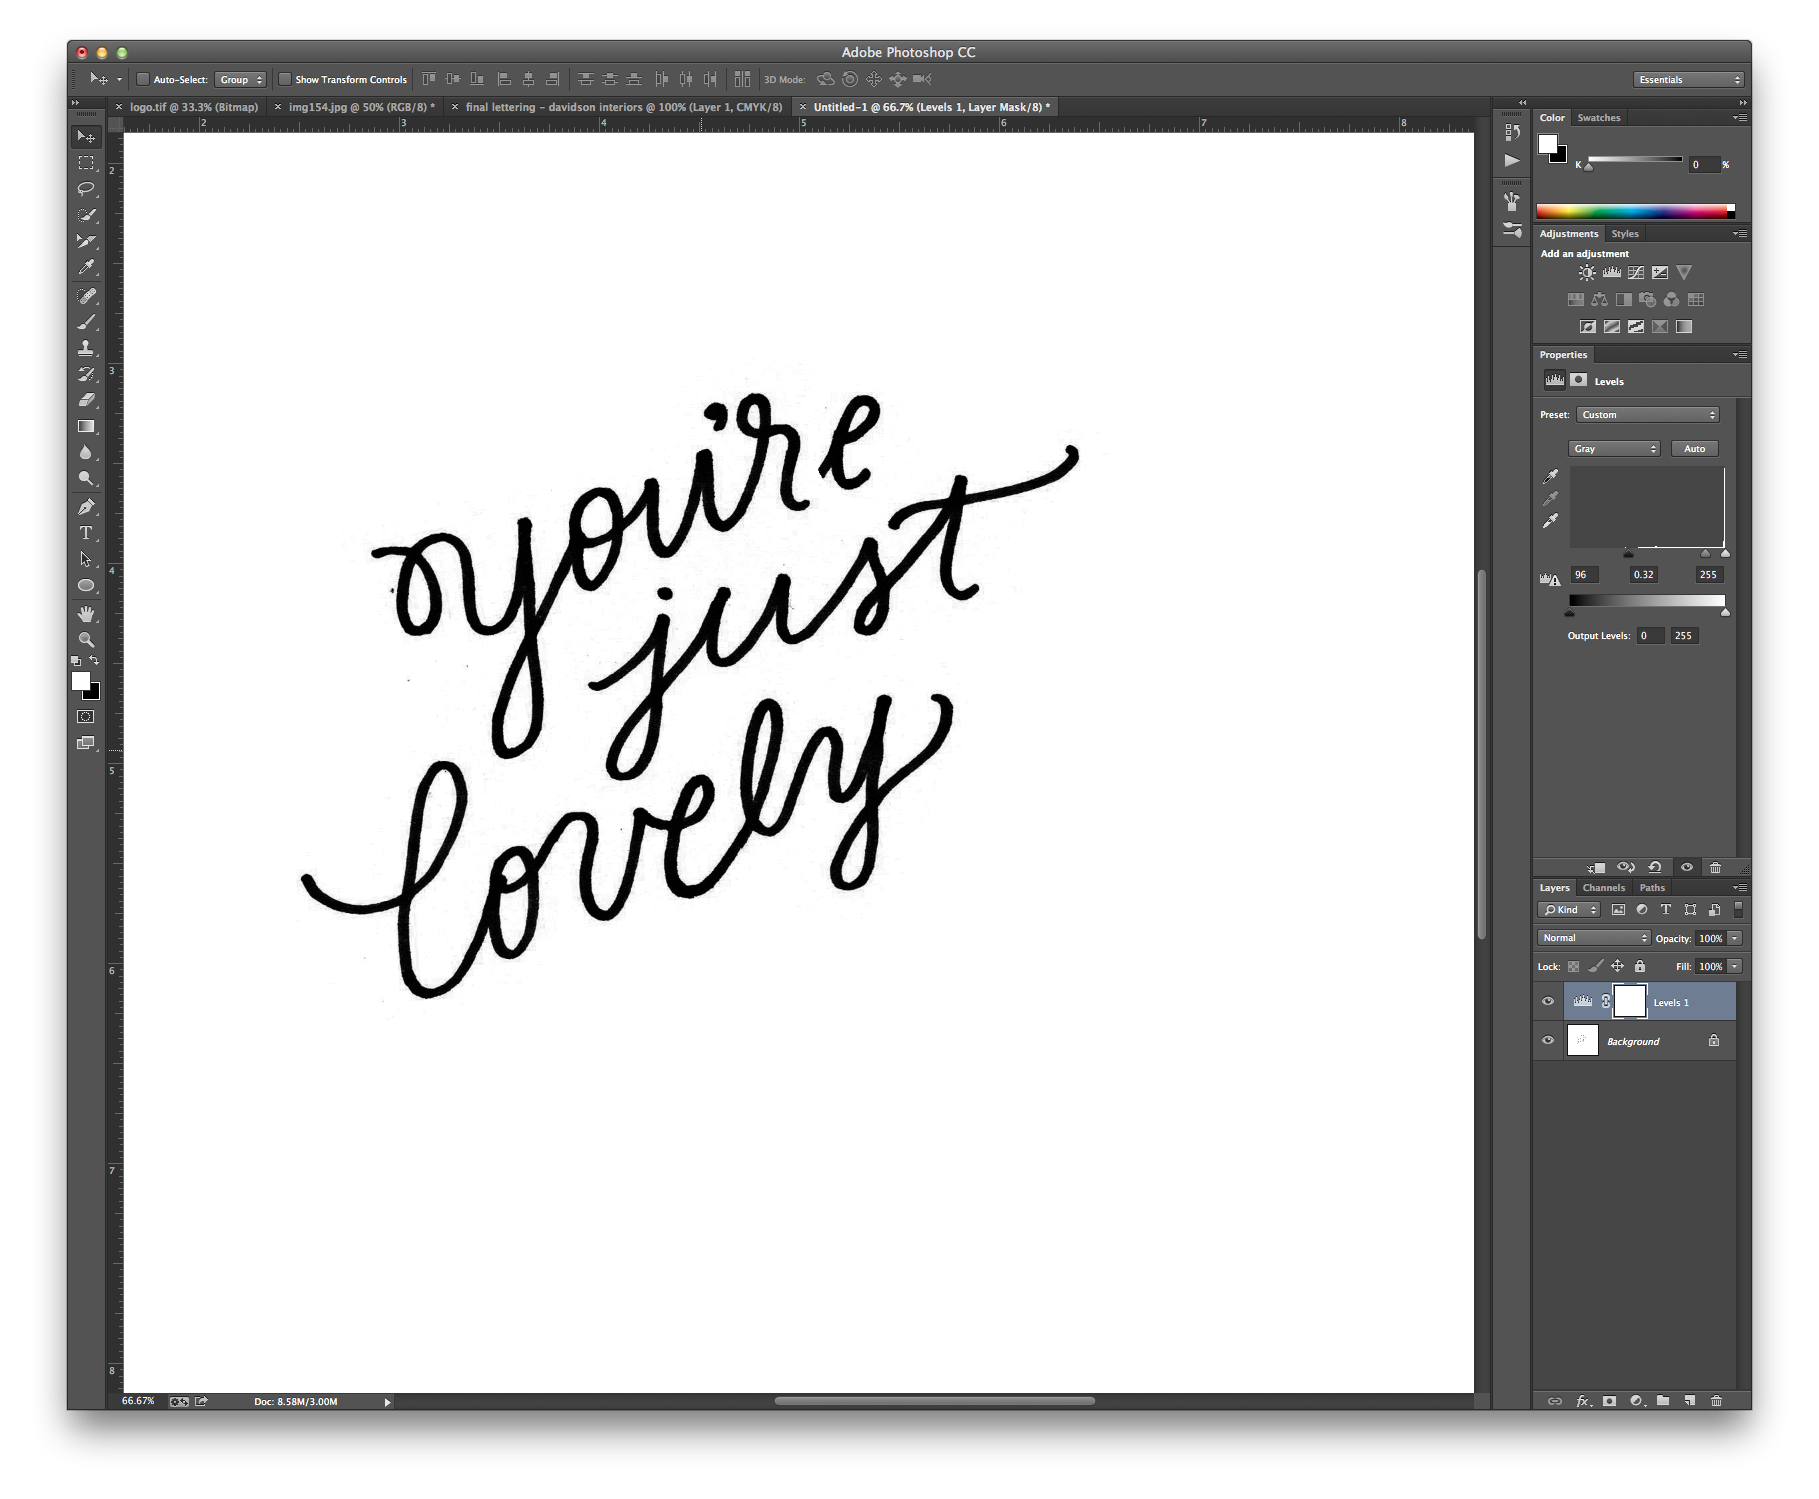Activate the Horizontal Type tool
This screenshot has height=1499, width=1819.
click(x=87, y=533)
